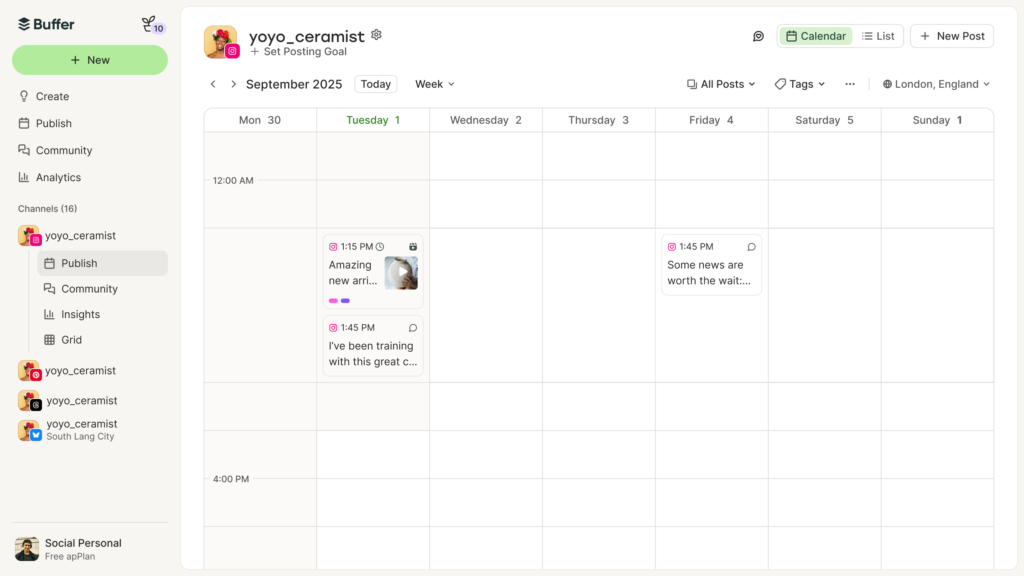Click the New Post button
Screen dimensions: 1024x576
point(951,36)
